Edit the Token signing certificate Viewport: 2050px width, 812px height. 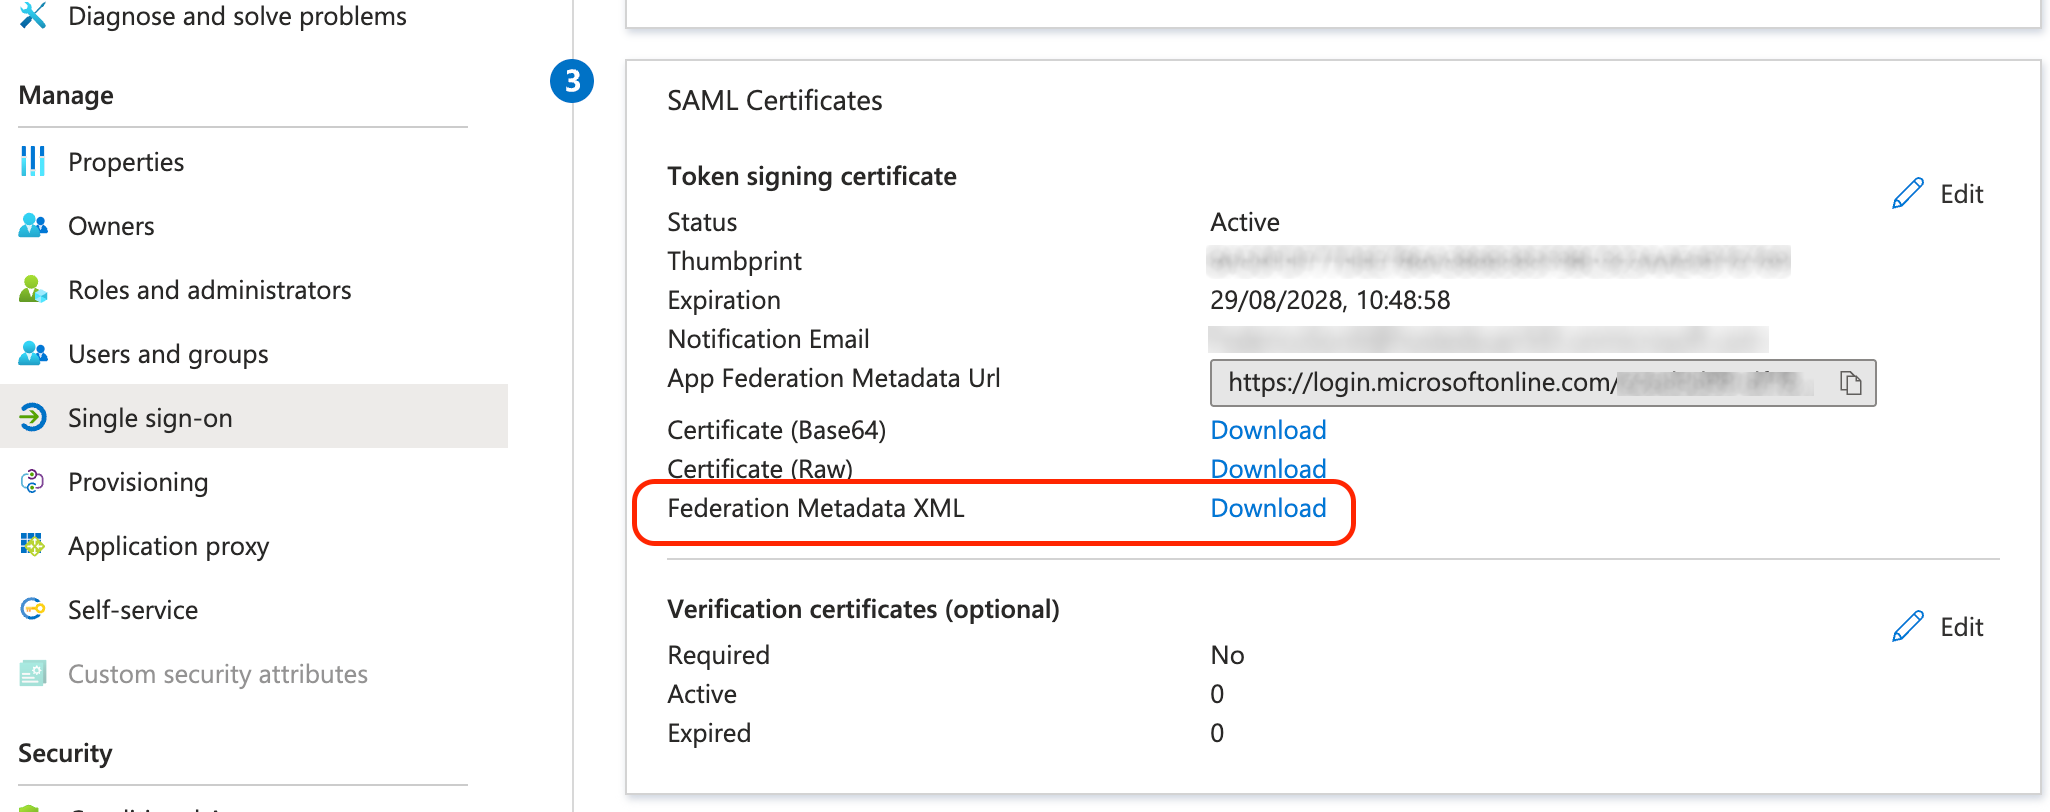click(x=1938, y=194)
